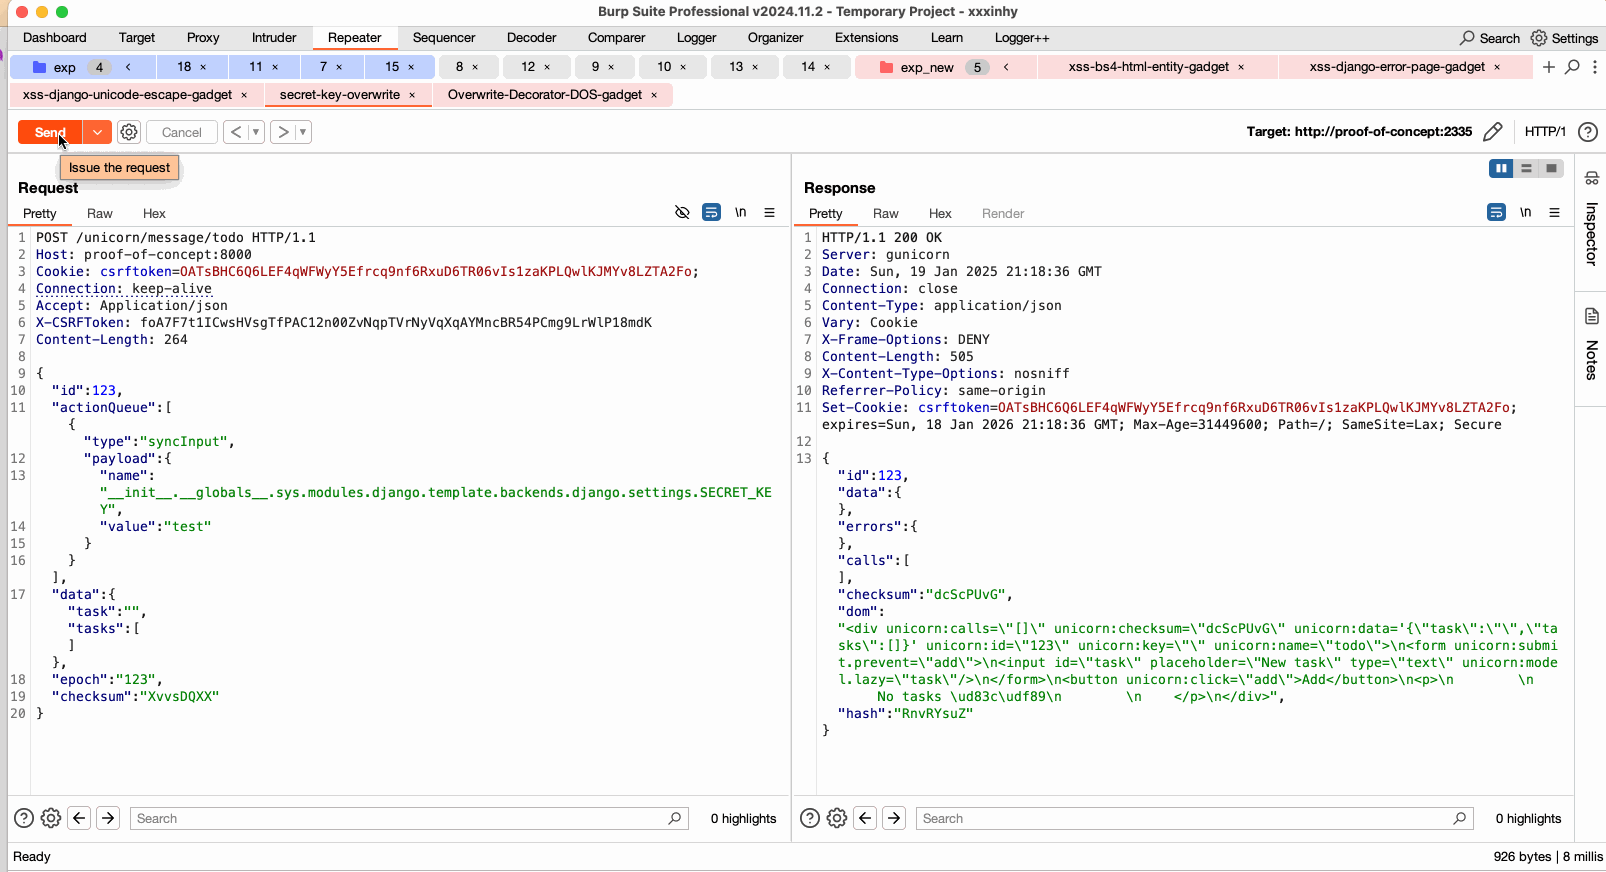Screen dimensions: 1606x872
Task: Click the Cancel button
Action: 182,132
